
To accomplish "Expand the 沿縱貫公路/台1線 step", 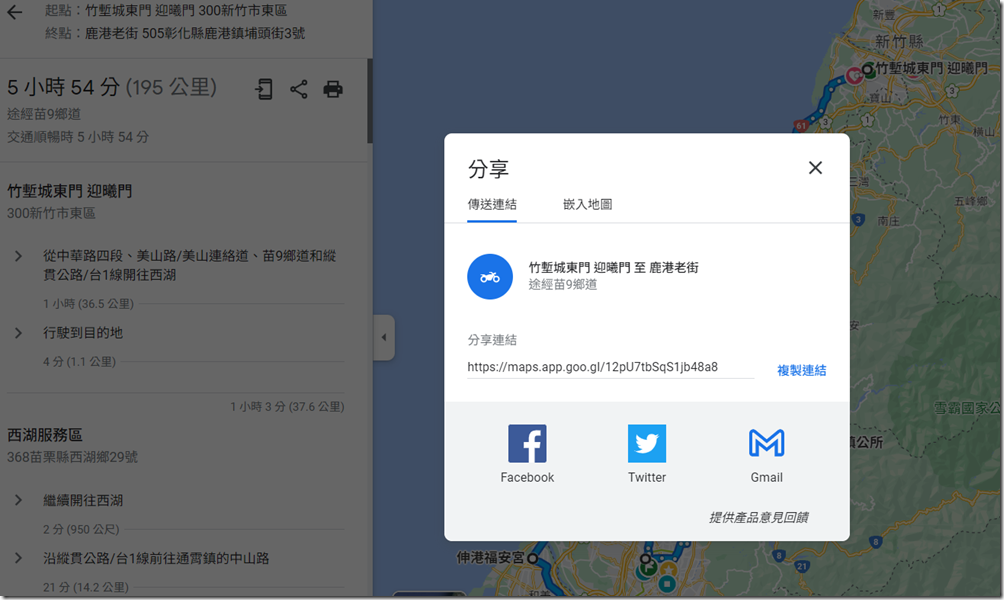I will (x=18, y=558).
